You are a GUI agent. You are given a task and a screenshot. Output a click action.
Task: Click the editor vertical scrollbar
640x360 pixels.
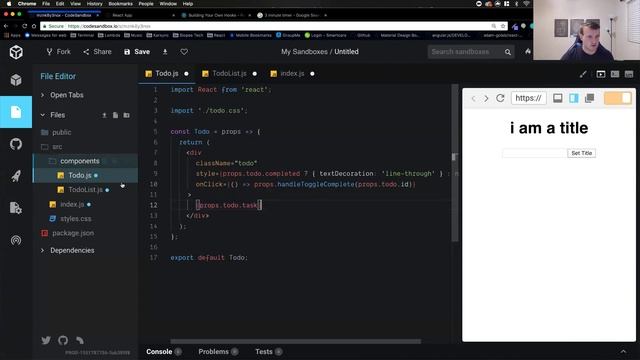pos(455,163)
